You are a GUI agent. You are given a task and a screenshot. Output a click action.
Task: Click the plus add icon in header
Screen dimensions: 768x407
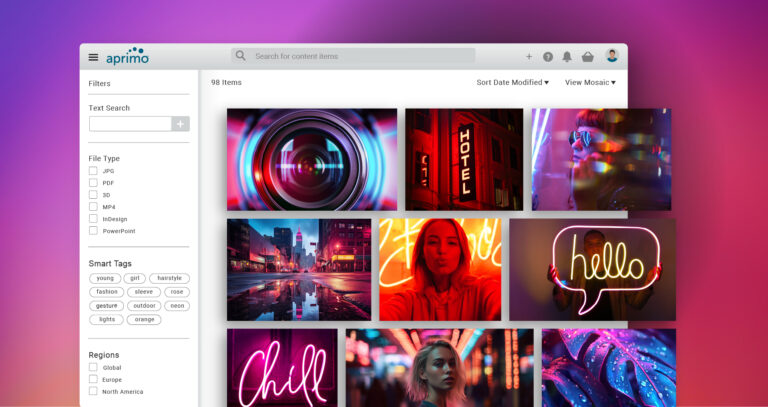point(529,57)
